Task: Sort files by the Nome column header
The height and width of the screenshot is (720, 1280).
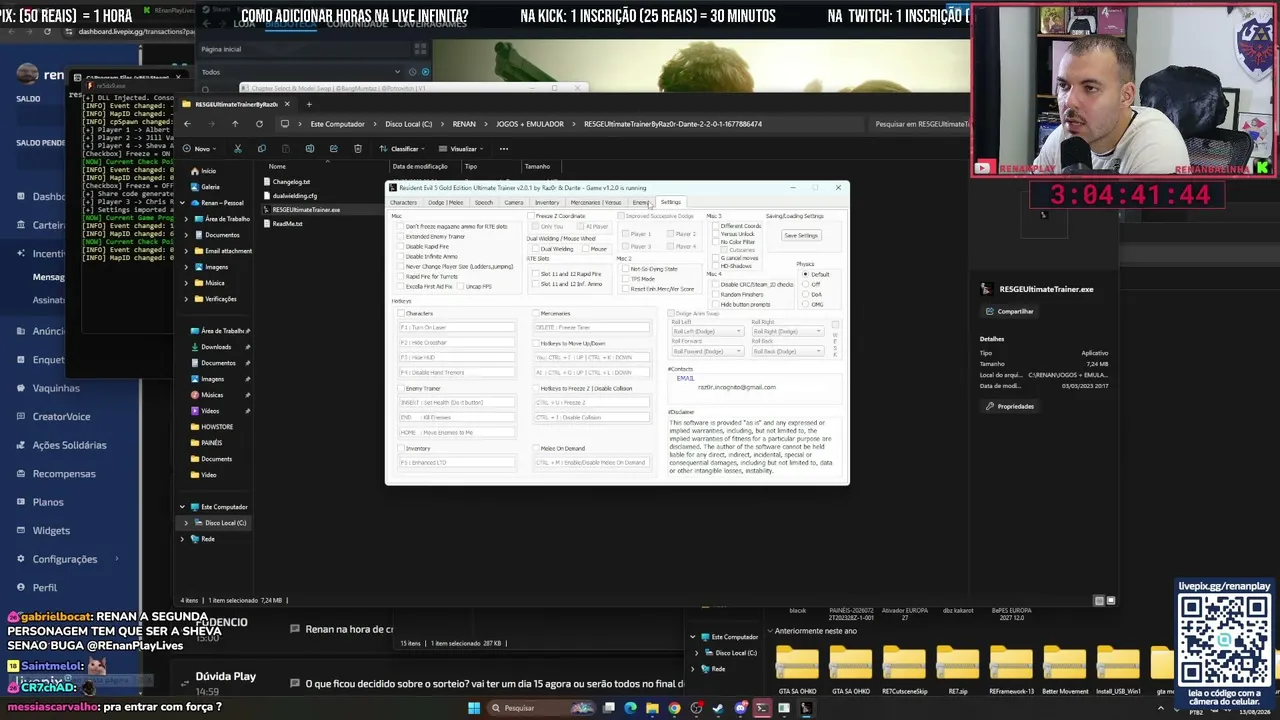Action: 277,166
